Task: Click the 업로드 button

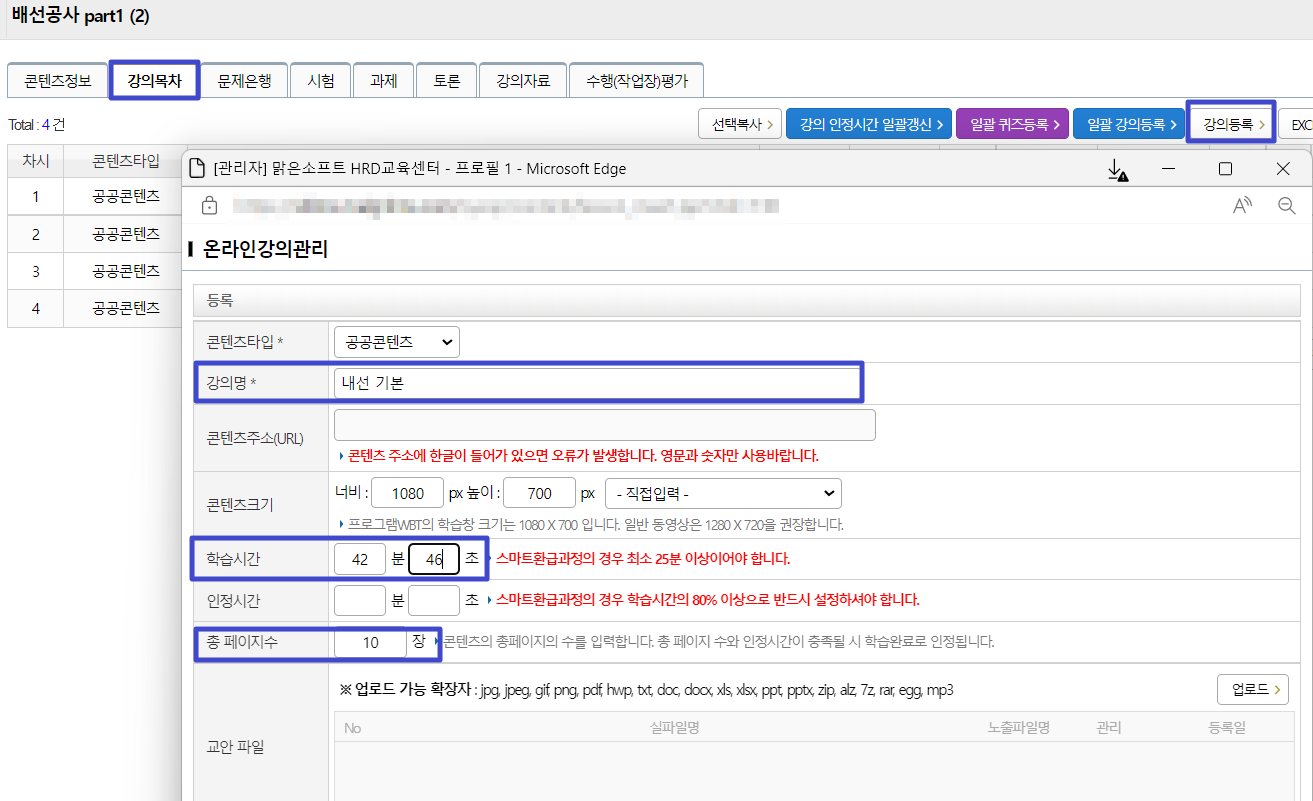Action: (1252, 689)
